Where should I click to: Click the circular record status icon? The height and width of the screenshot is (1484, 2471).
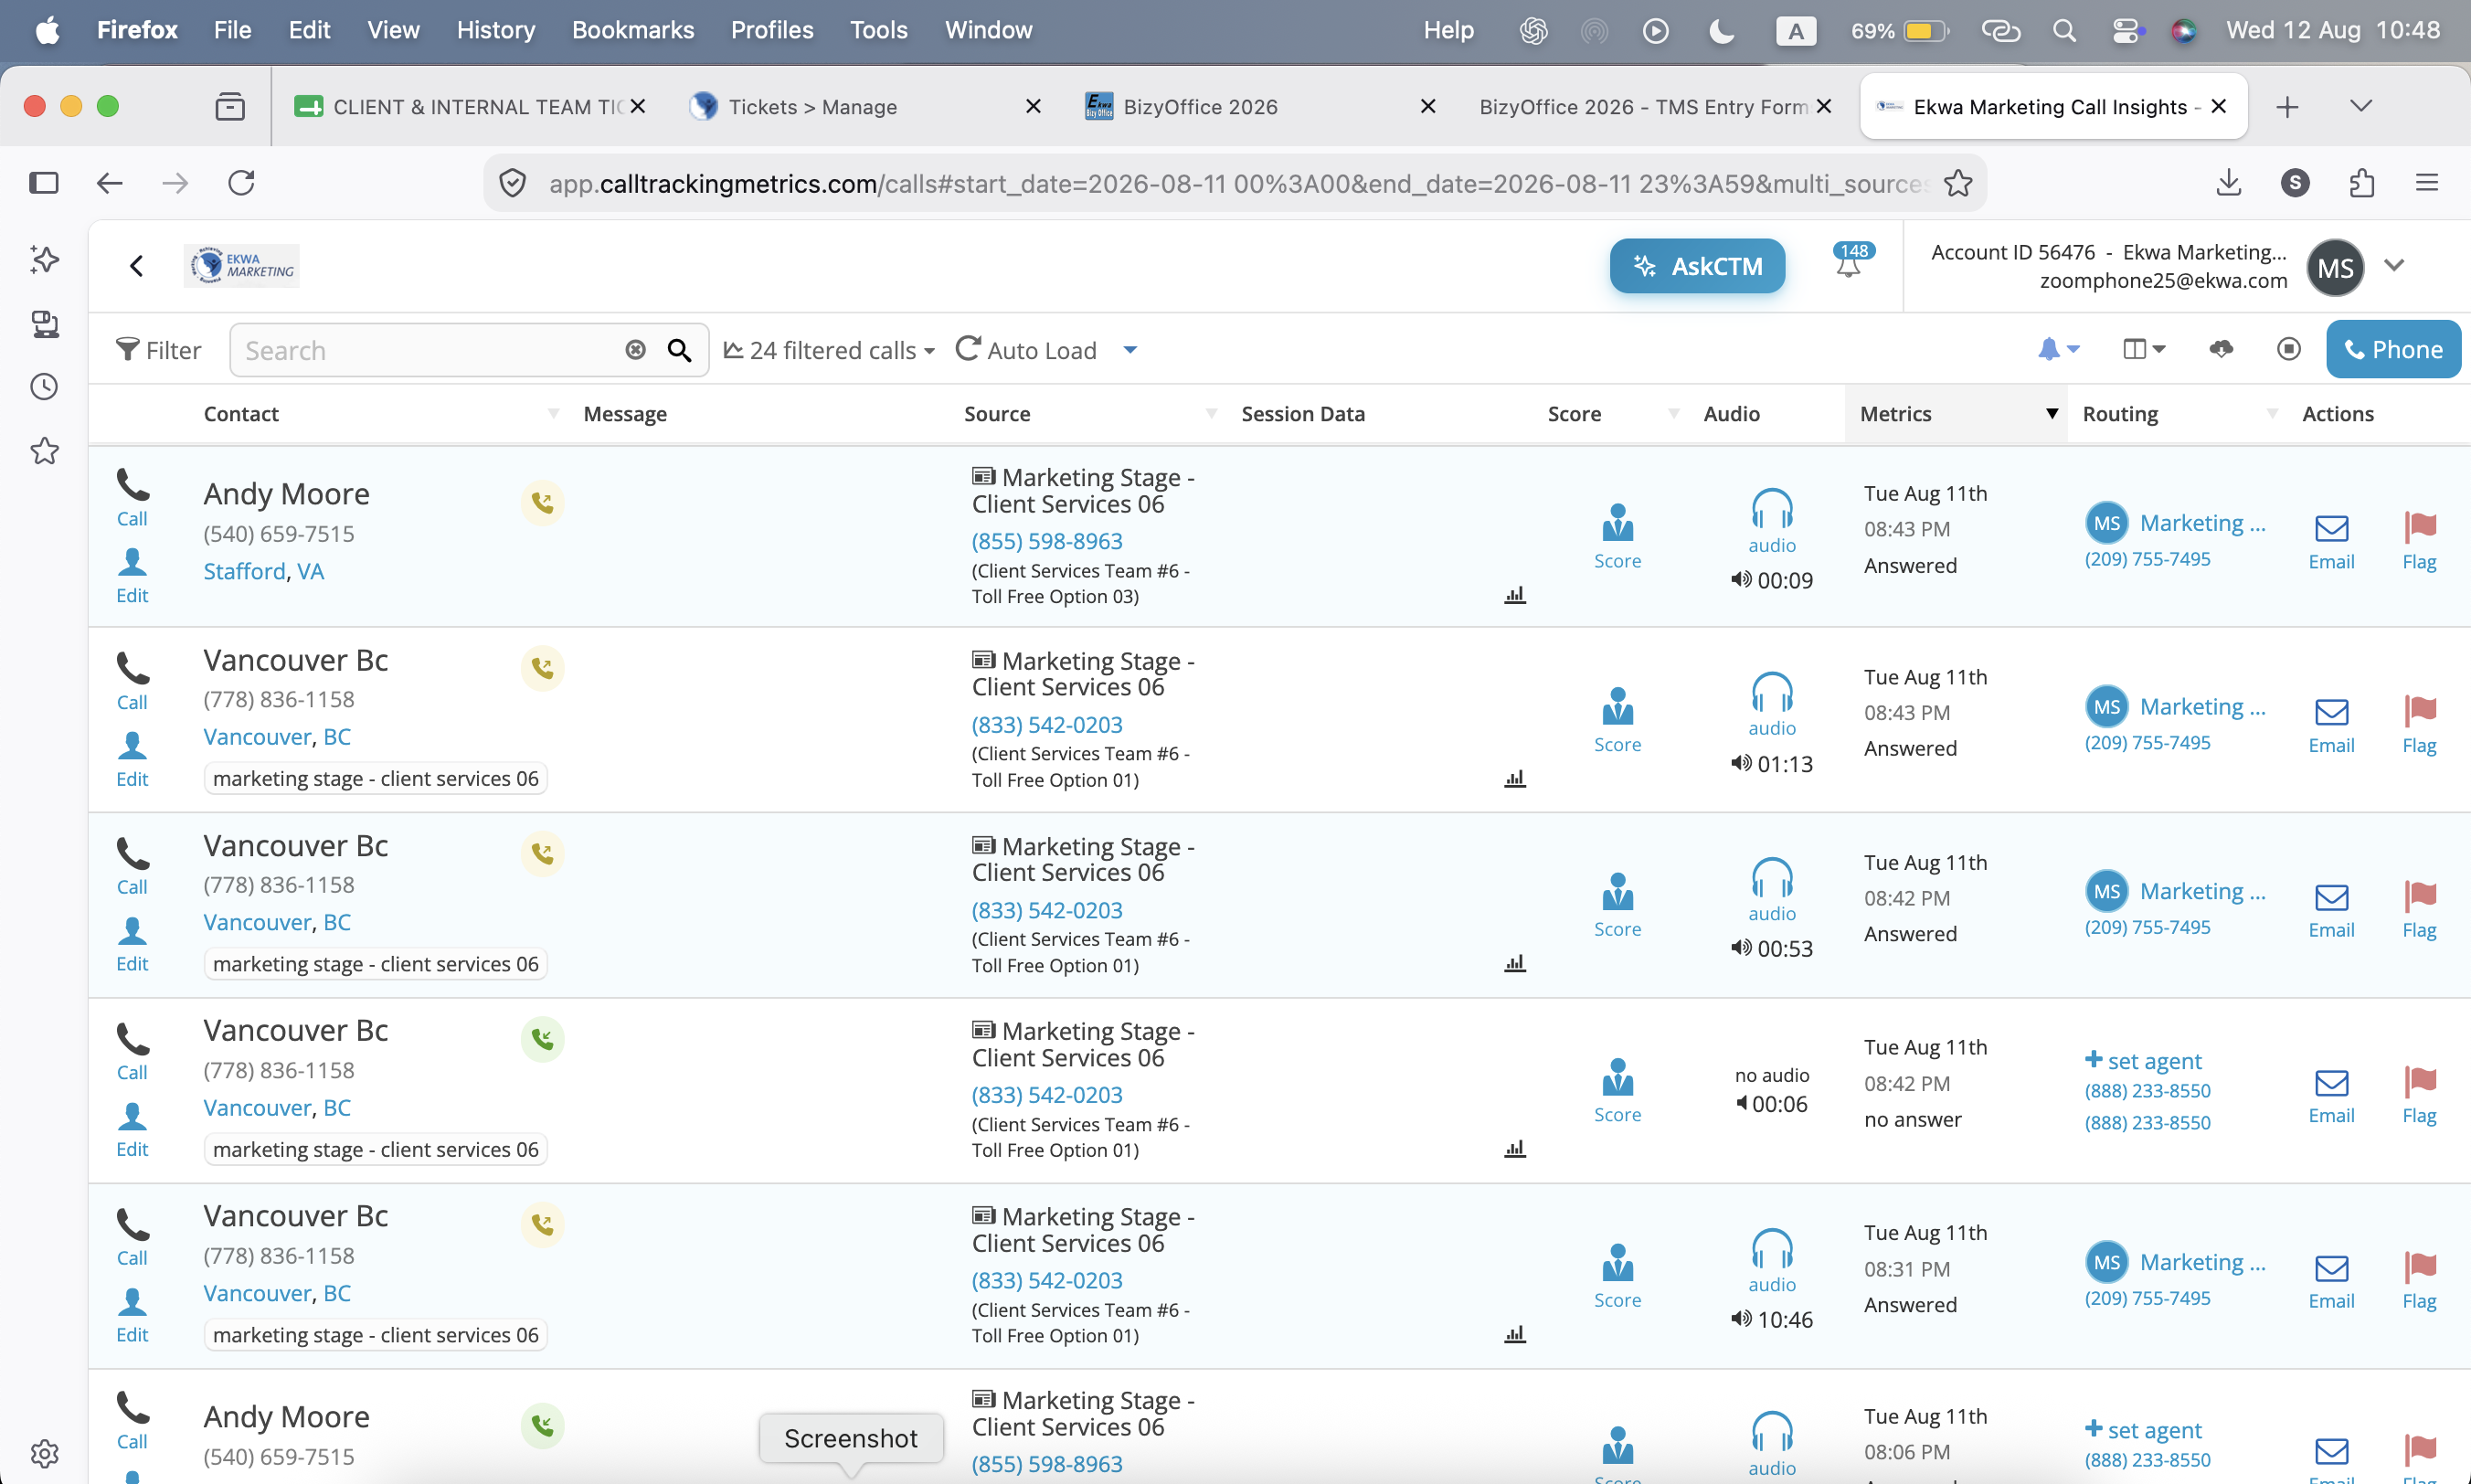2289,349
